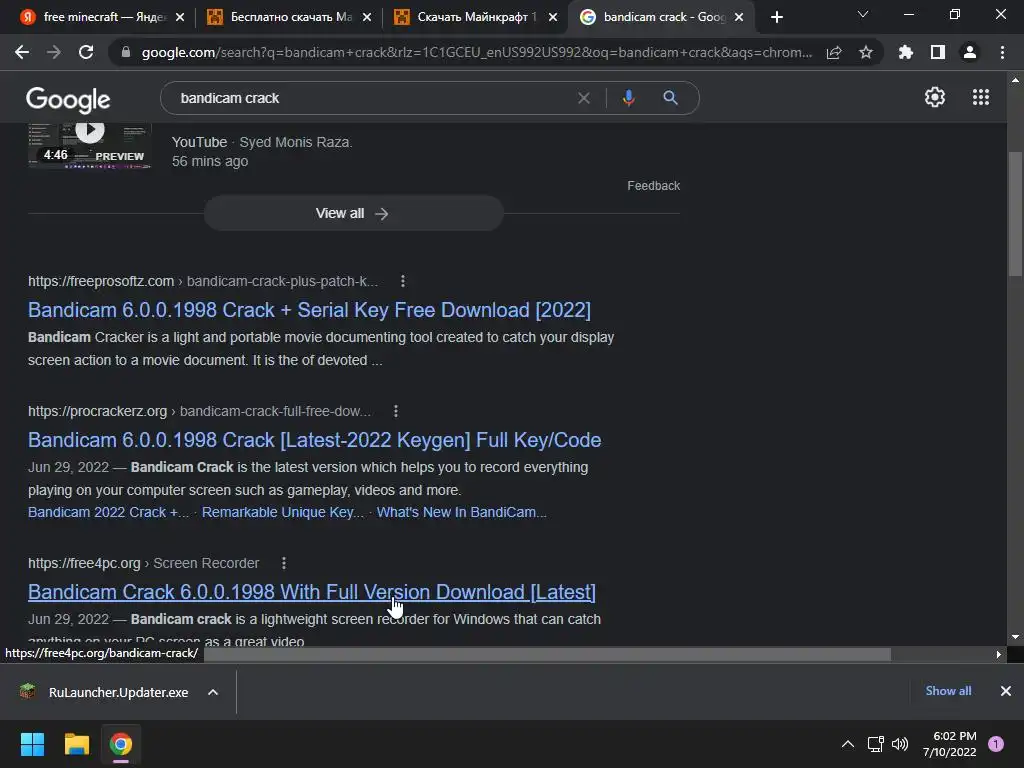Open File Explorer from the taskbar
The width and height of the screenshot is (1024, 768).
[76, 744]
